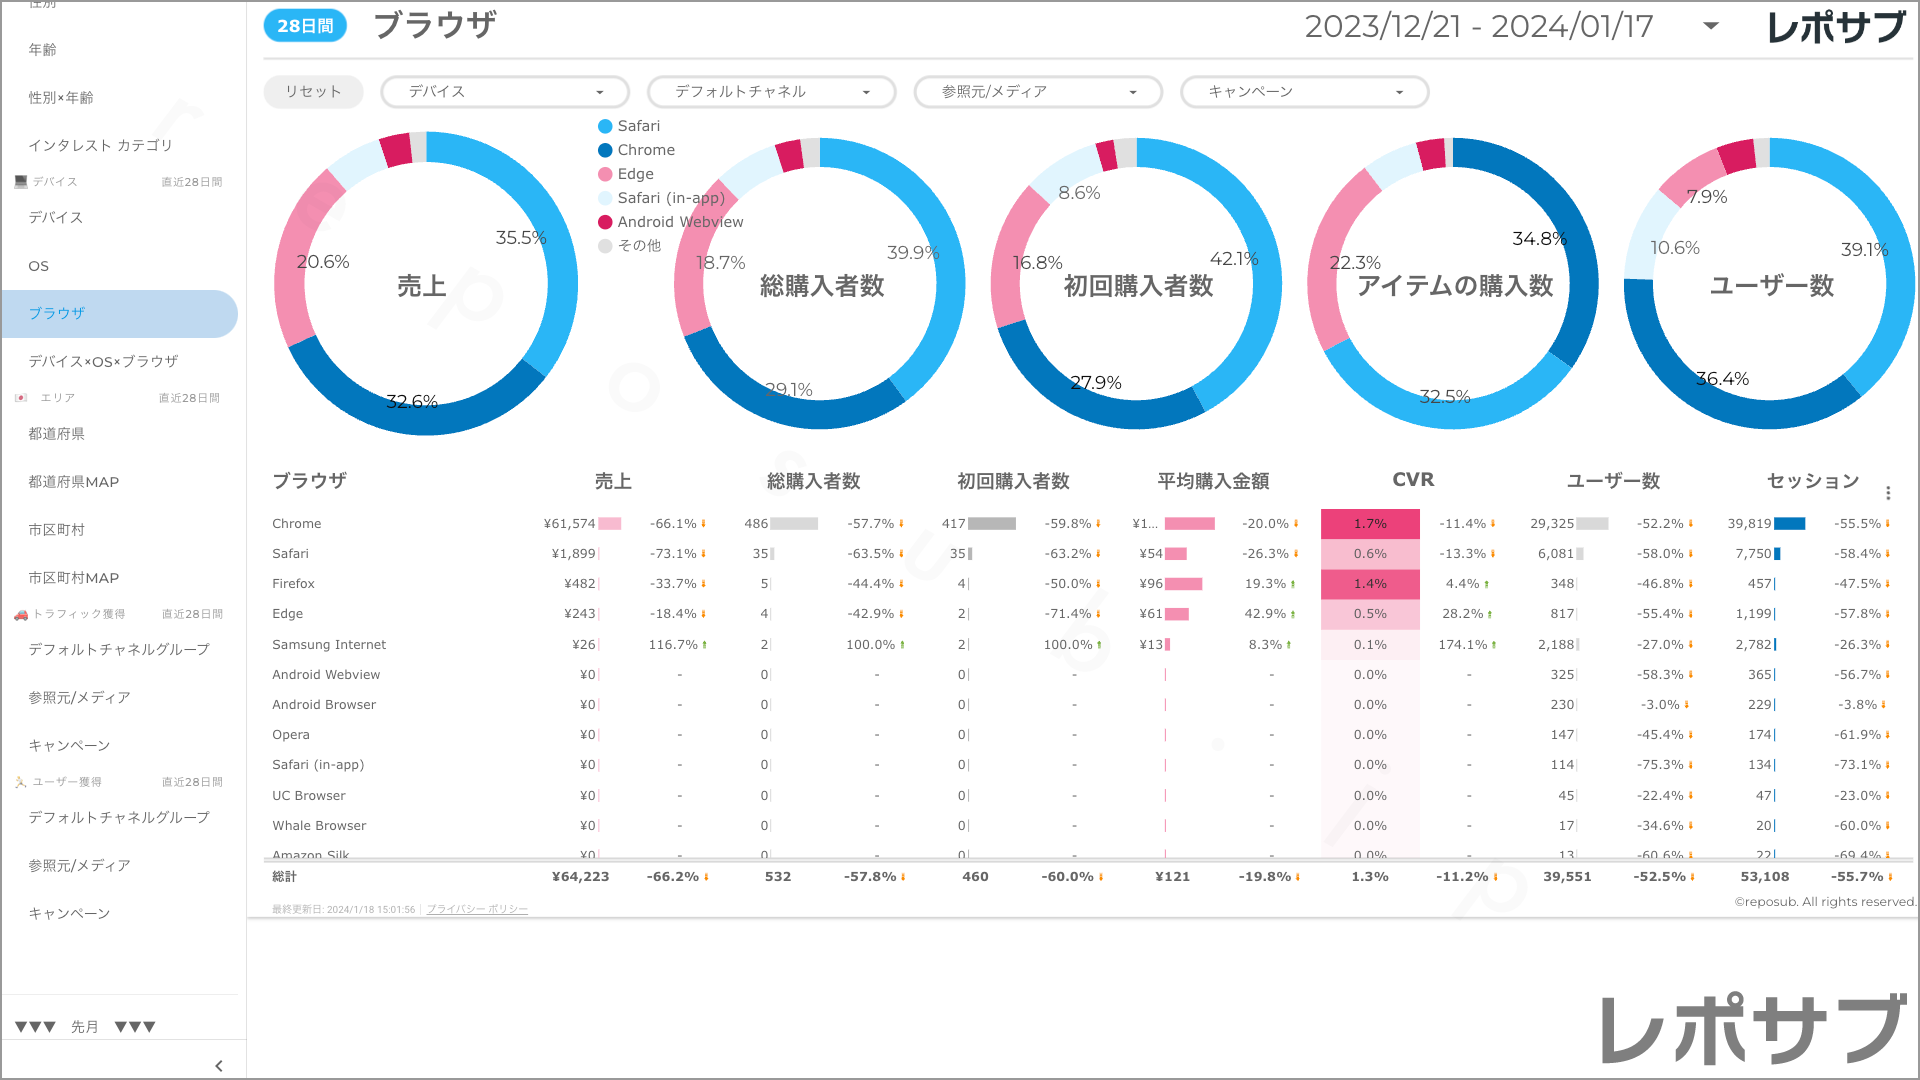Open the 参照元/メディア filter dropdown
1920x1080 pixels.
[x=1038, y=92]
